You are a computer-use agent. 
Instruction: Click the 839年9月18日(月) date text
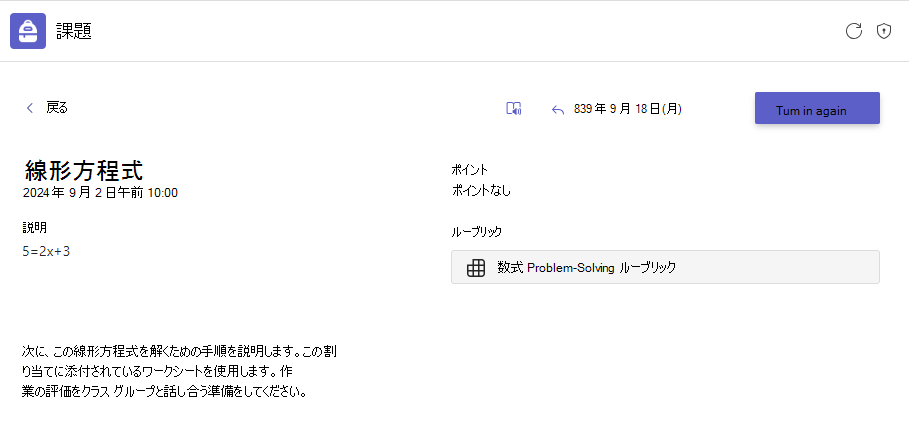[627, 109]
